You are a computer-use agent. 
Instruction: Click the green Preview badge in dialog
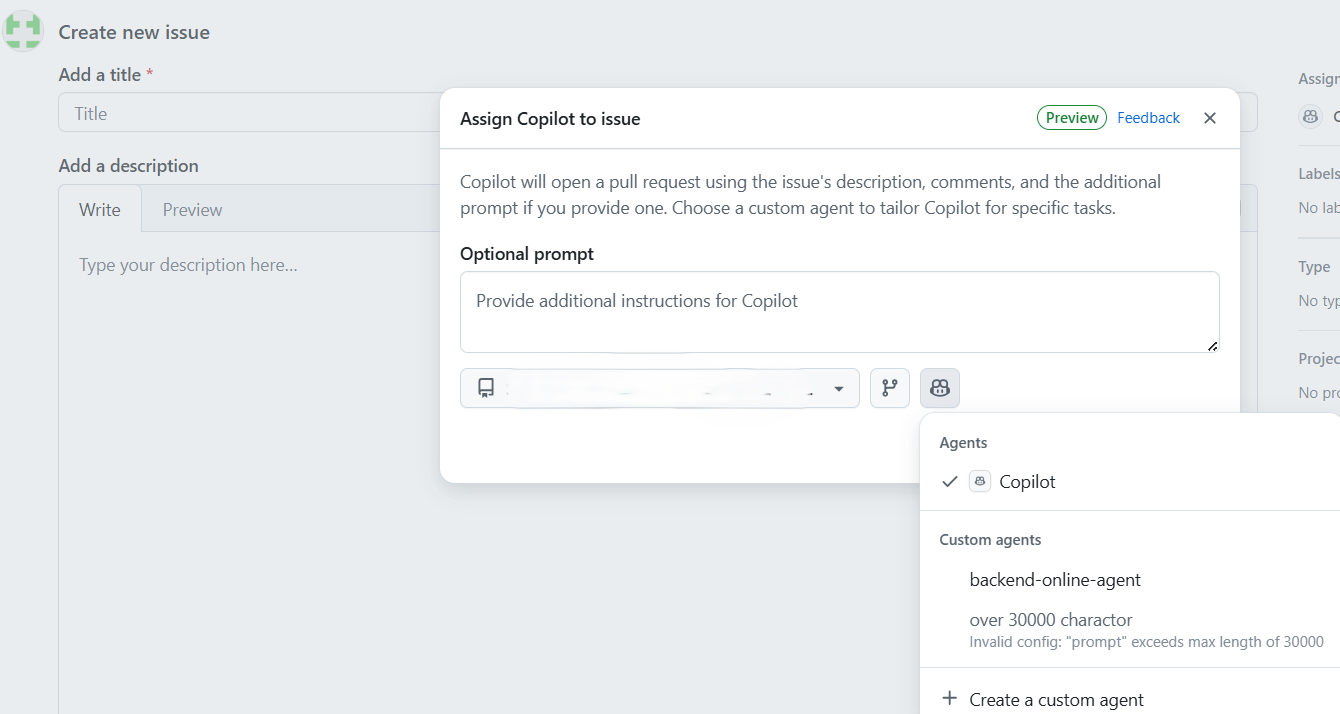pyautogui.click(x=1071, y=118)
